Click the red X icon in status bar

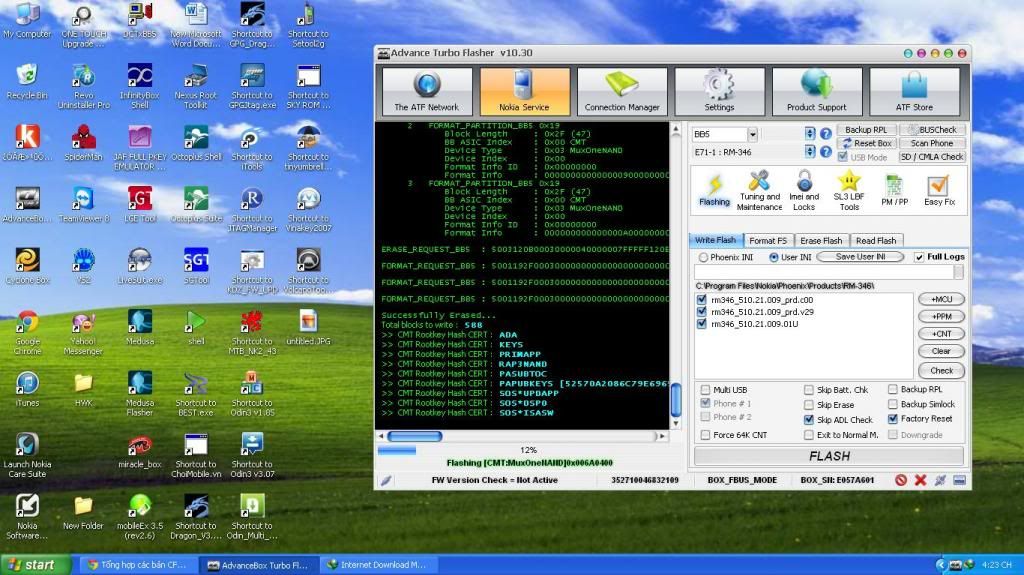[x=920, y=480]
